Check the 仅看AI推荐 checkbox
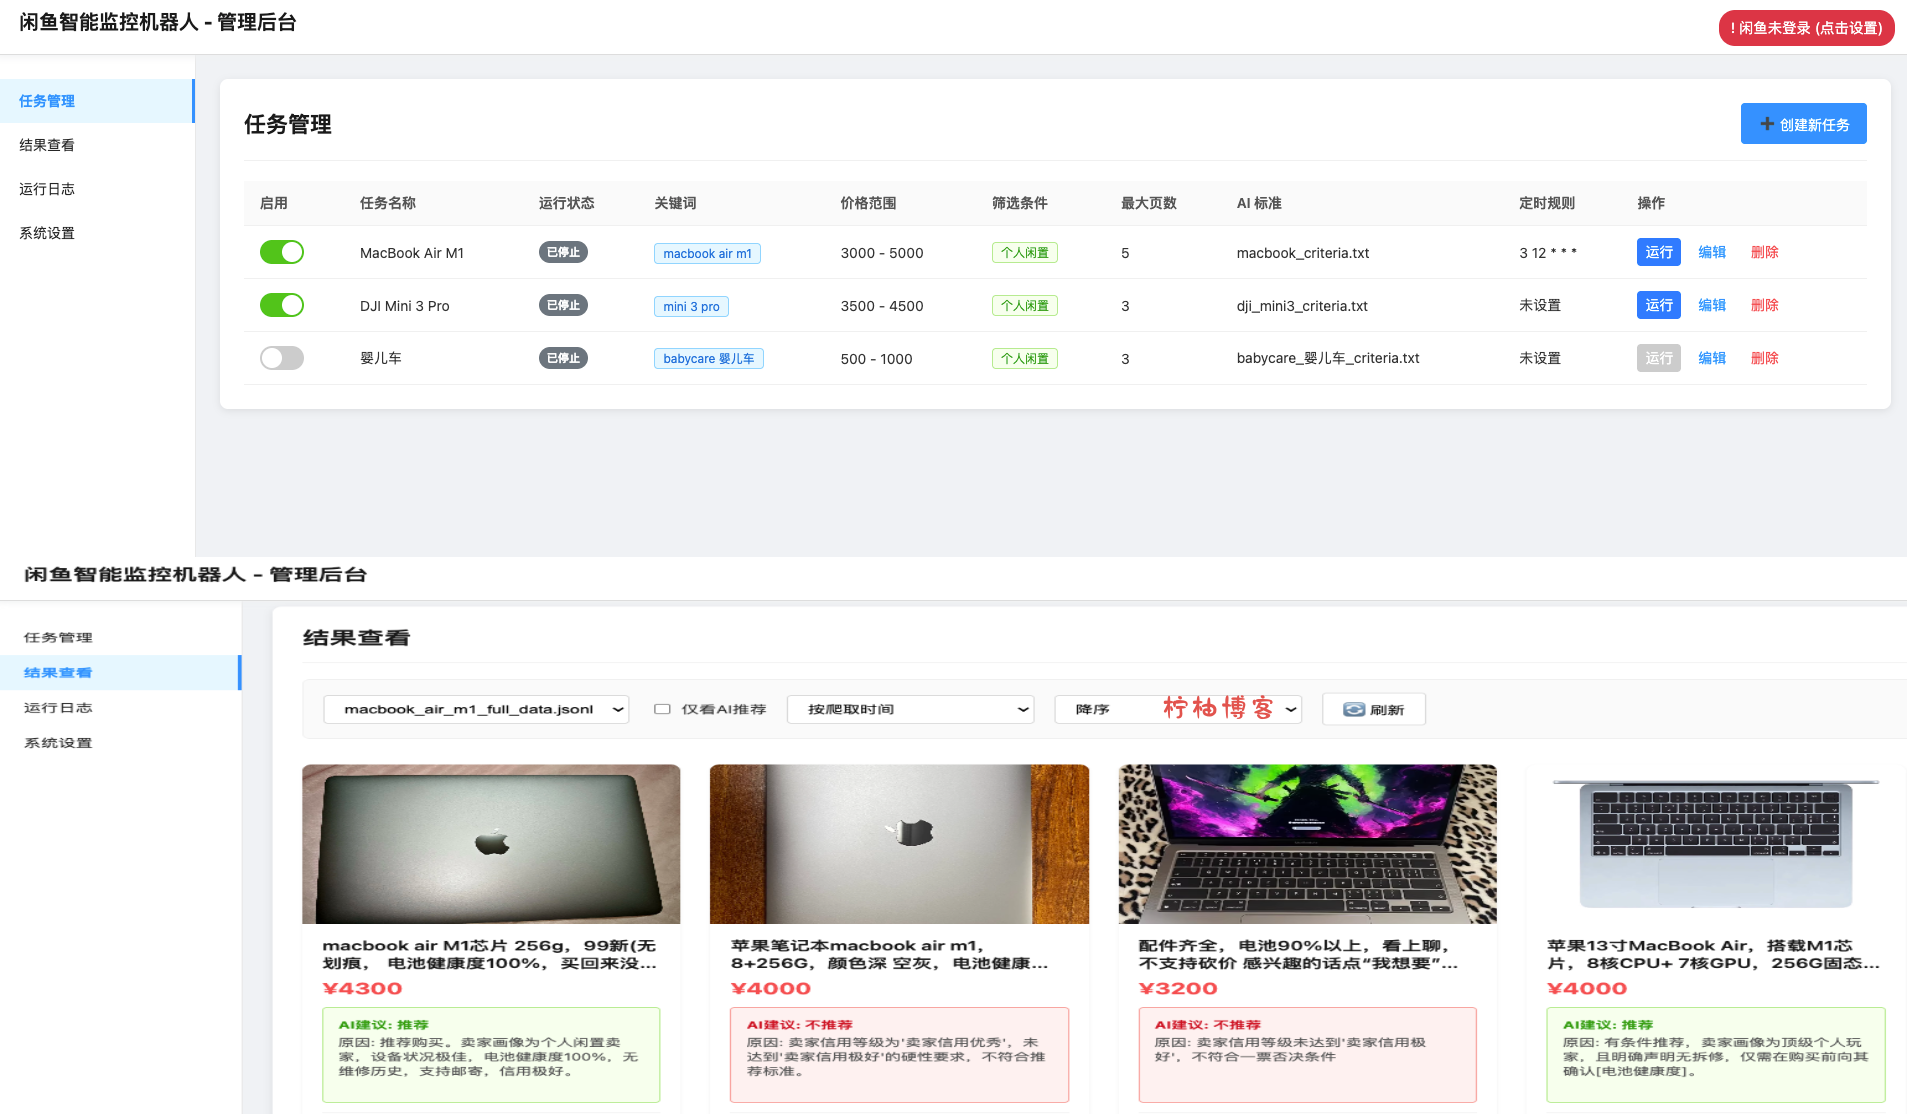 point(662,708)
